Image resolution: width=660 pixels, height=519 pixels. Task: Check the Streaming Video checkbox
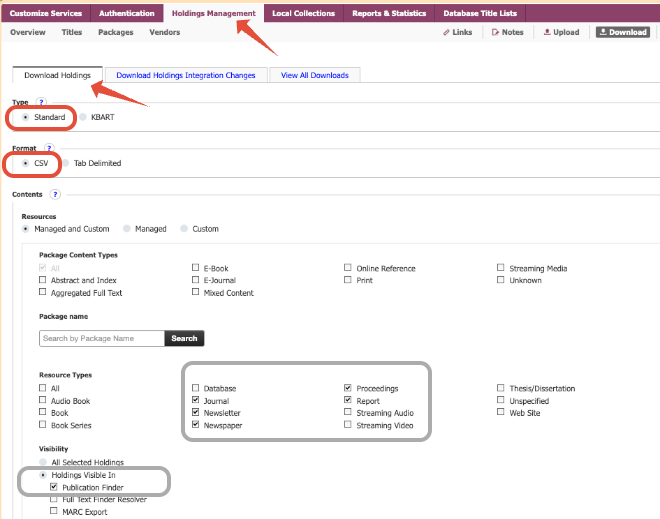(x=348, y=425)
